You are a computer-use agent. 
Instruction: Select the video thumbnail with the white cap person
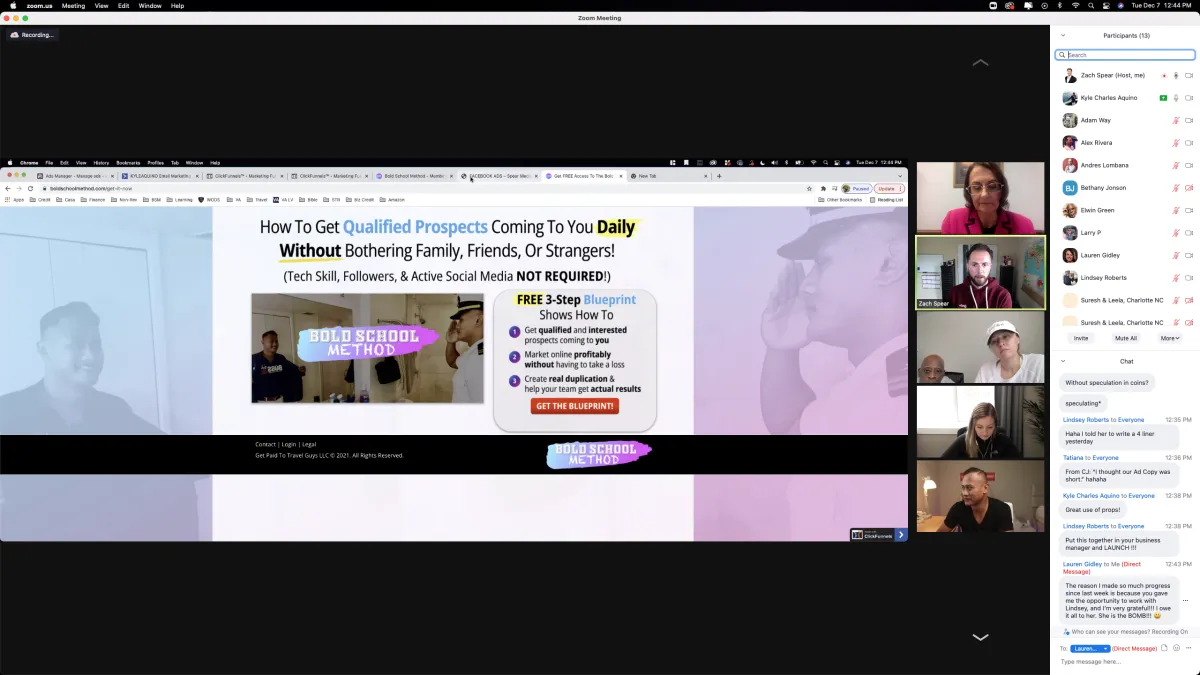tap(980, 348)
